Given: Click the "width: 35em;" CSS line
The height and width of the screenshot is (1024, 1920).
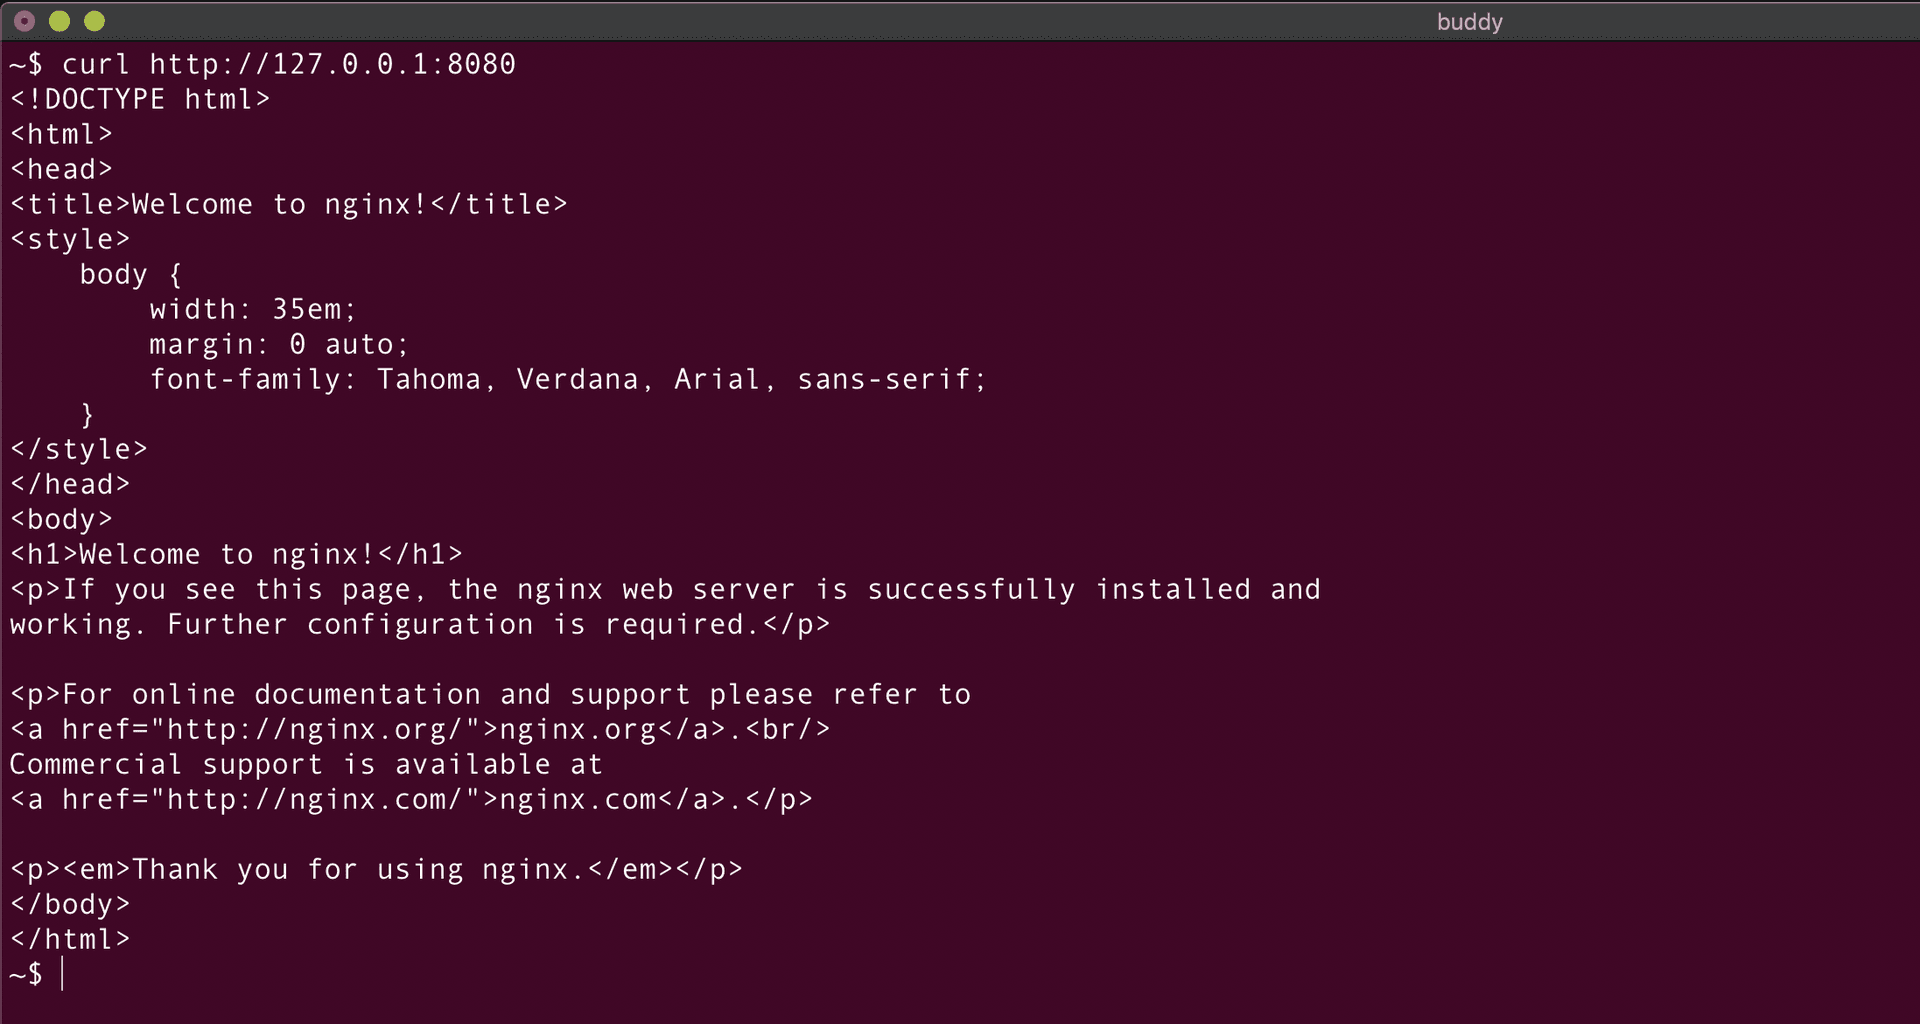Looking at the screenshot, I should click(x=252, y=309).
